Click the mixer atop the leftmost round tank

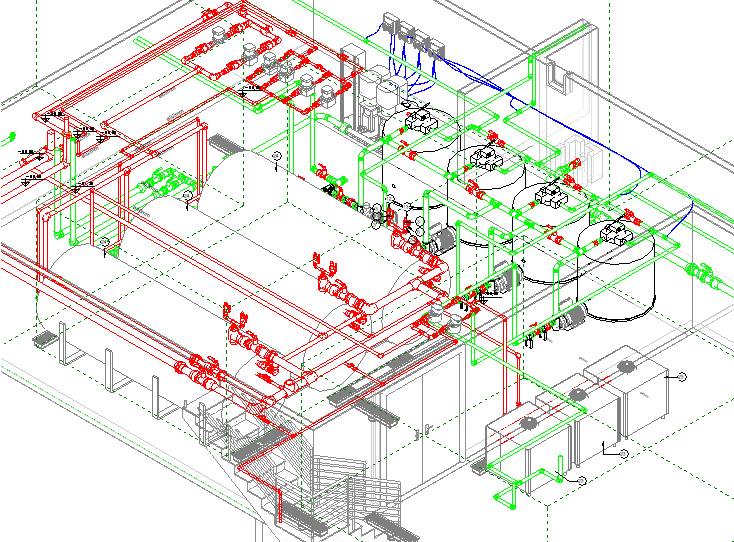[x=417, y=120]
